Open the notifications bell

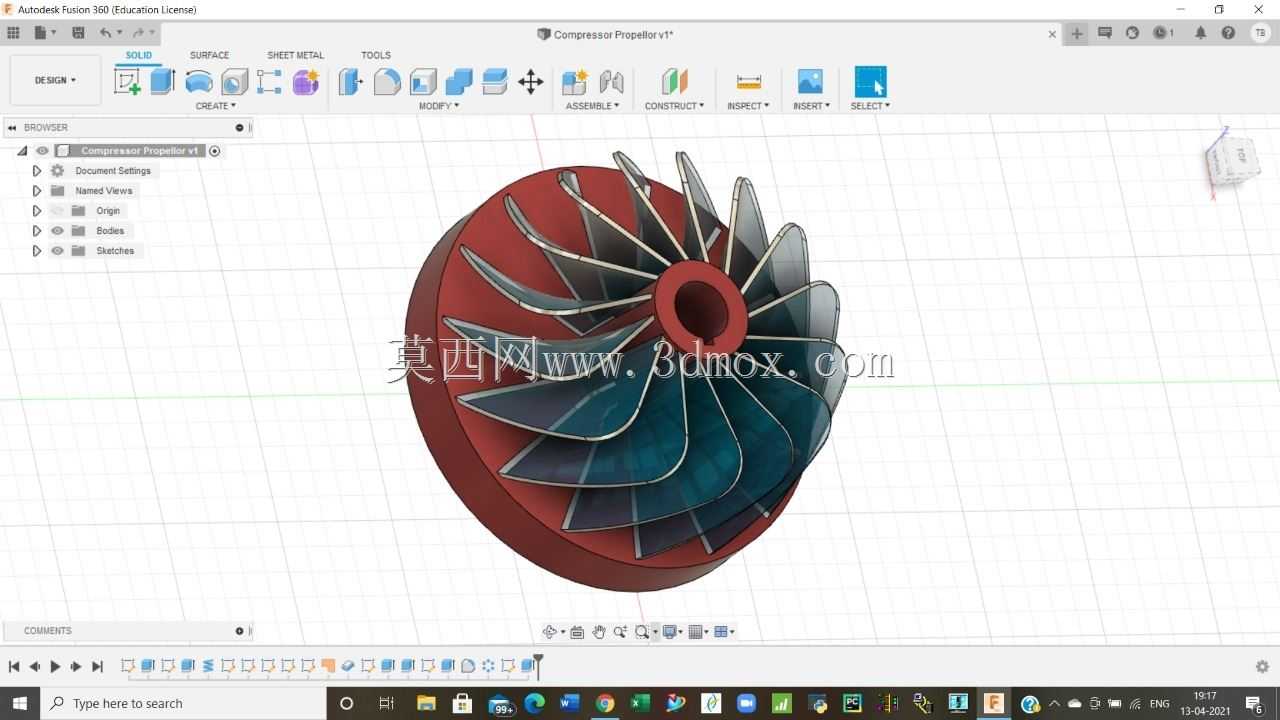coord(1201,33)
